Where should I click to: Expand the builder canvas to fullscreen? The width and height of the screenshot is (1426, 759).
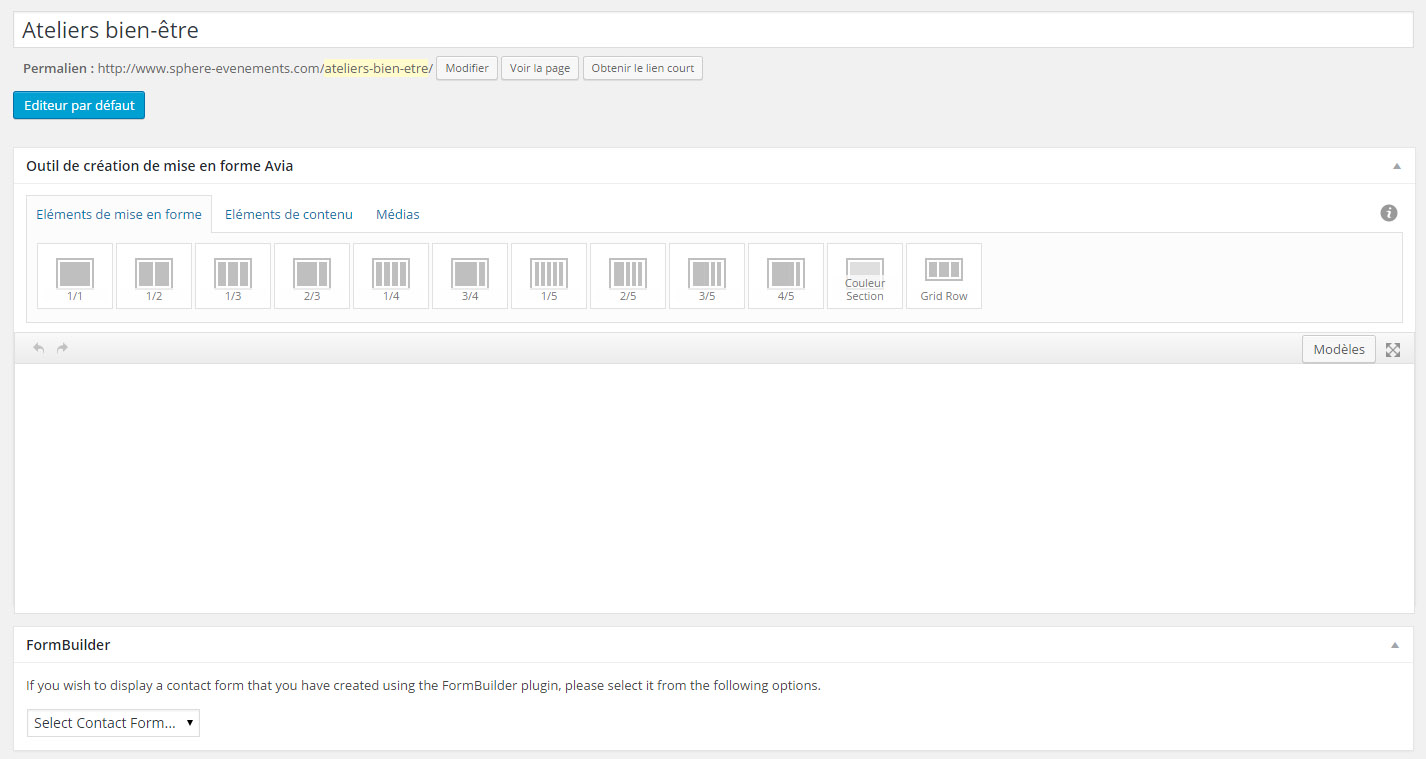tap(1393, 350)
